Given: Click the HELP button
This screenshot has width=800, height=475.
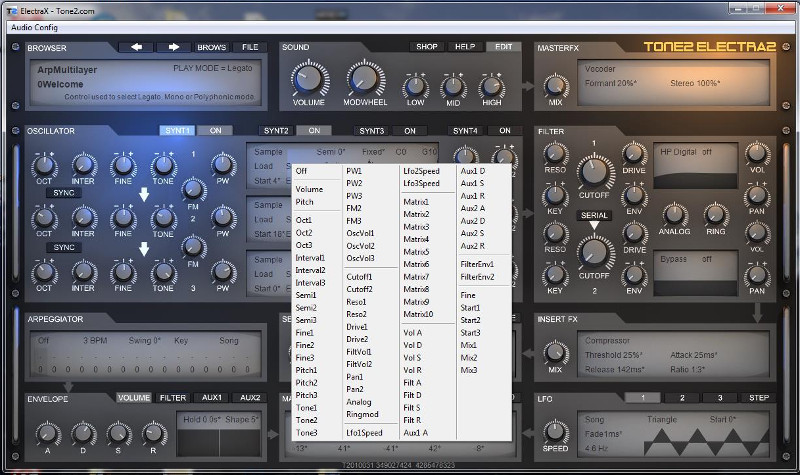Looking at the screenshot, I should click(465, 46).
